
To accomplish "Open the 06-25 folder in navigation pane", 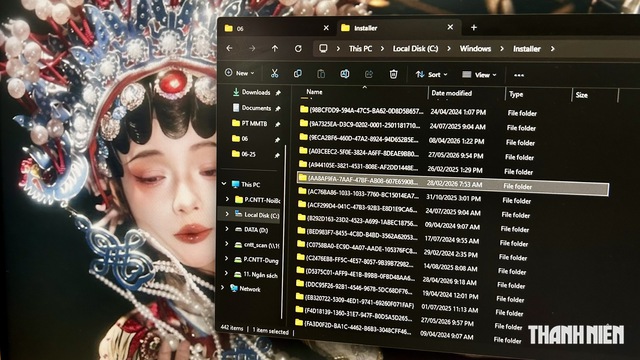I will pyautogui.click(x=244, y=154).
